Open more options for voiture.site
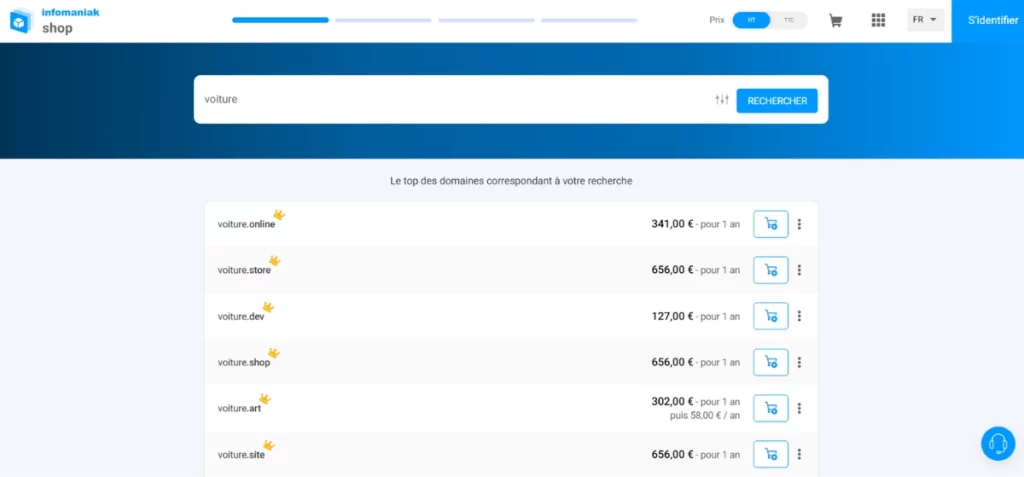The height and width of the screenshot is (477, 1024). click(799, 454)
